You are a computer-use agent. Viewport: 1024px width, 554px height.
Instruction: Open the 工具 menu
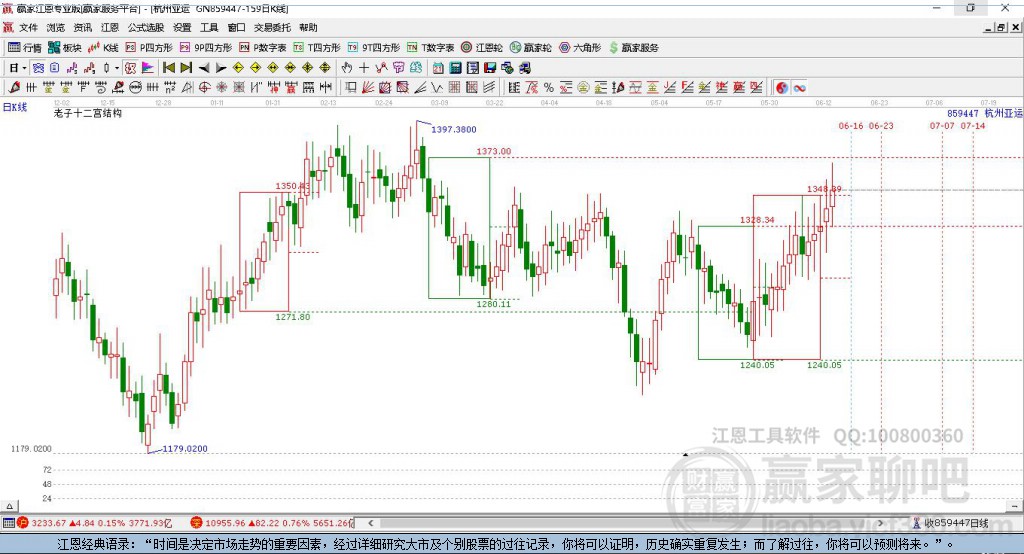[x=209, y=27]
